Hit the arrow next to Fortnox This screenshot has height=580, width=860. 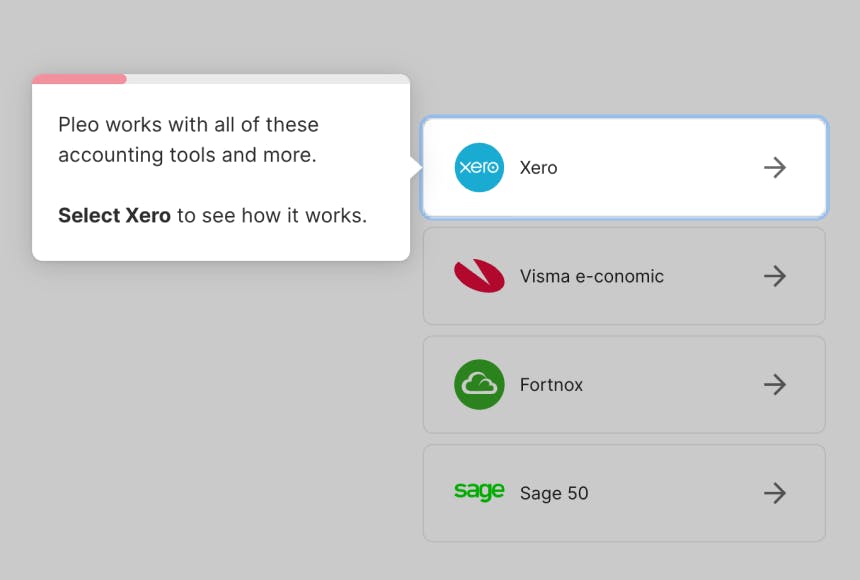click(775, 384)
